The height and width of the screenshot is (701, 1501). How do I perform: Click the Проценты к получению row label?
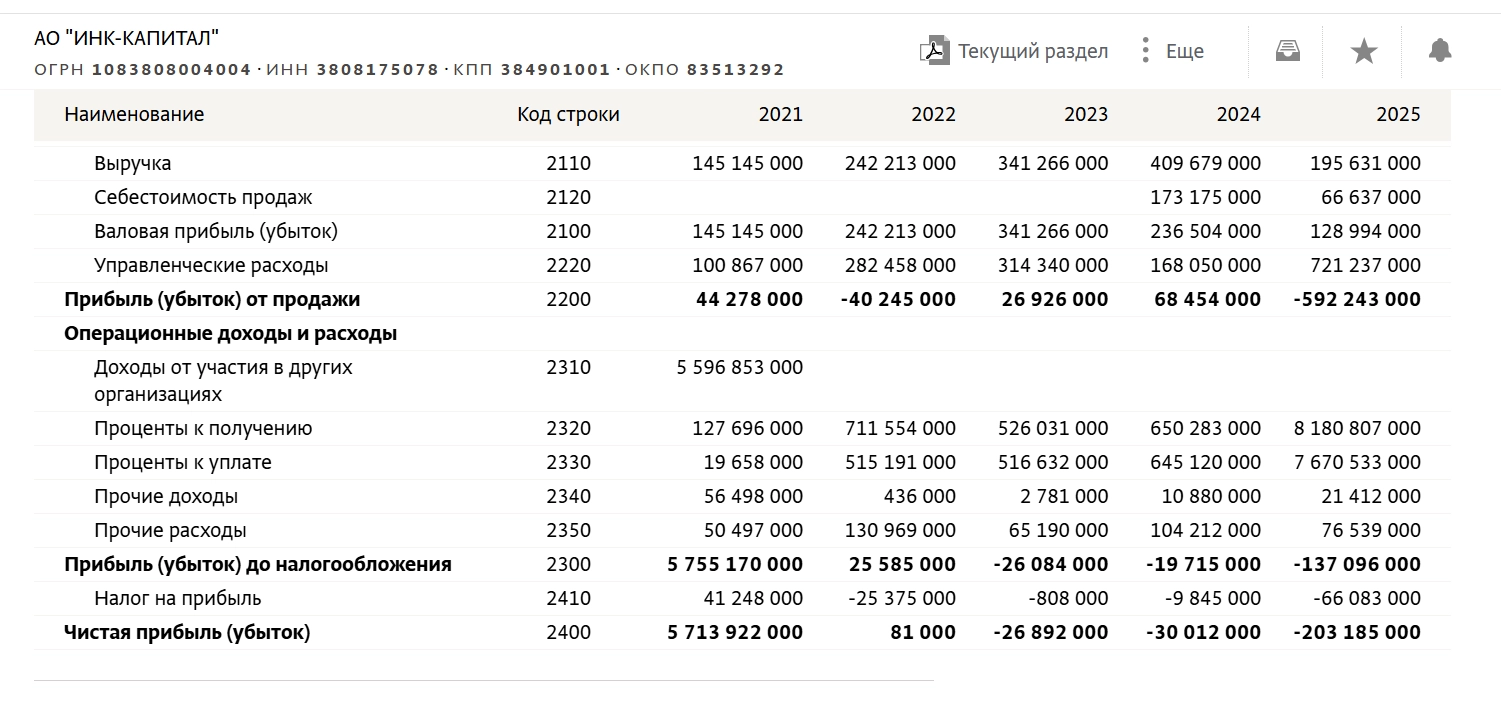point(203,428)
